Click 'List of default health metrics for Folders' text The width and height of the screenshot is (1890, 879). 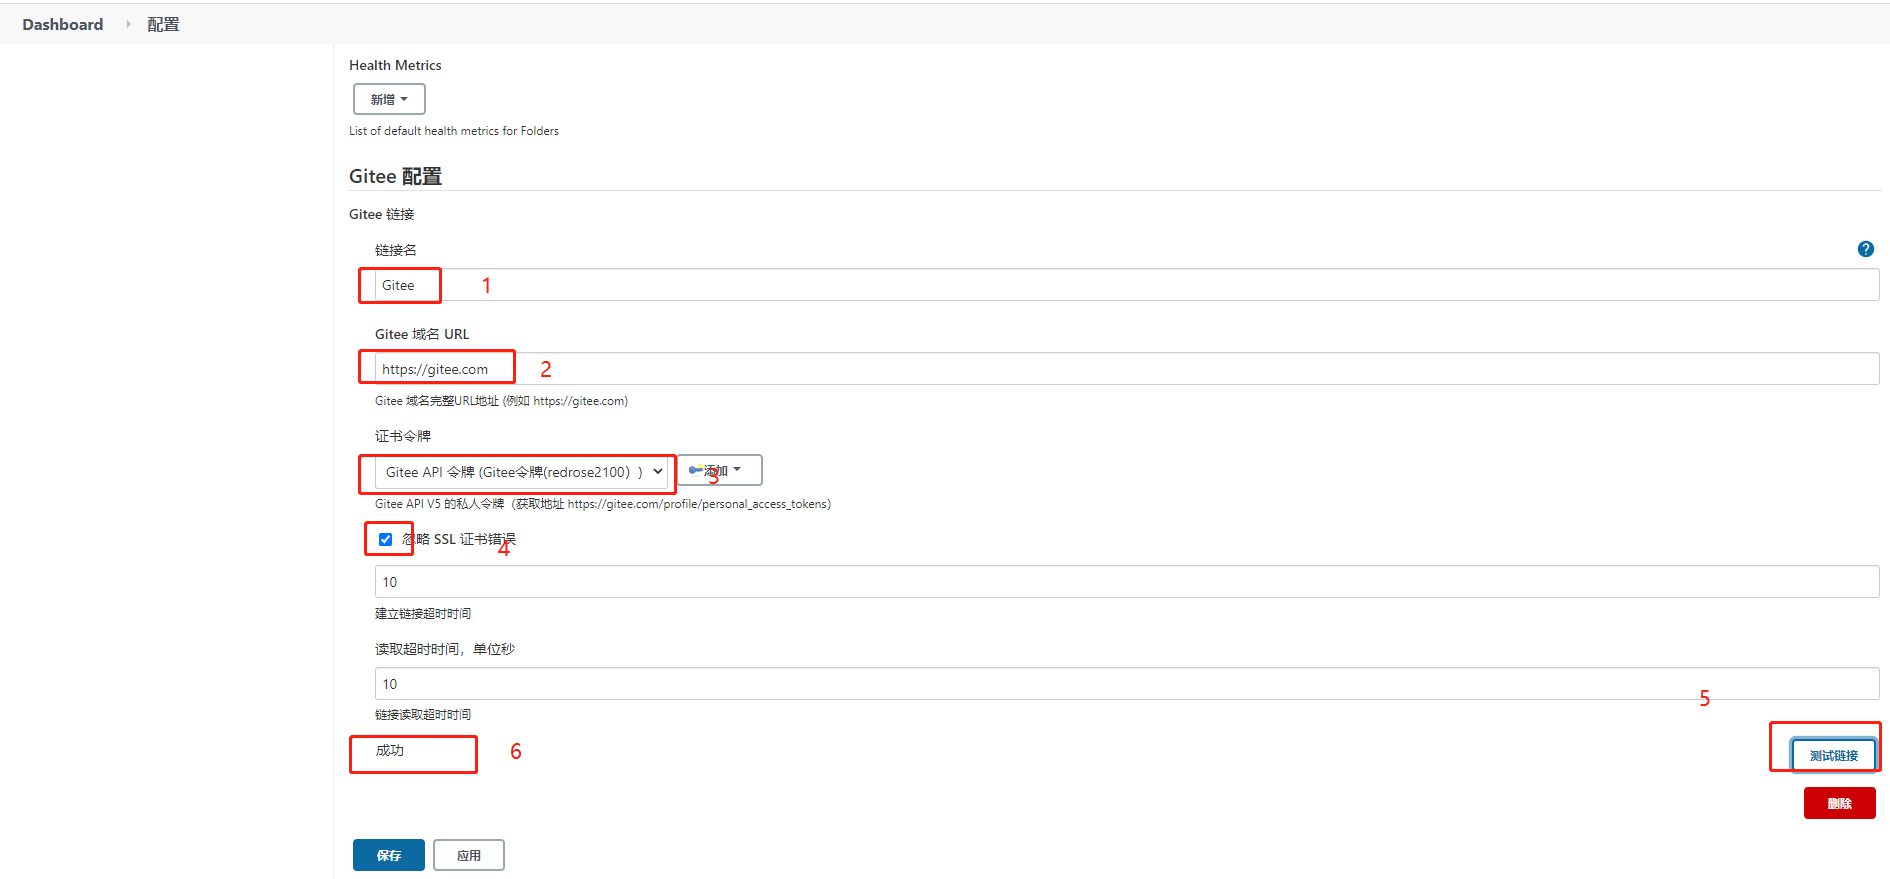(x=454, y=131)
